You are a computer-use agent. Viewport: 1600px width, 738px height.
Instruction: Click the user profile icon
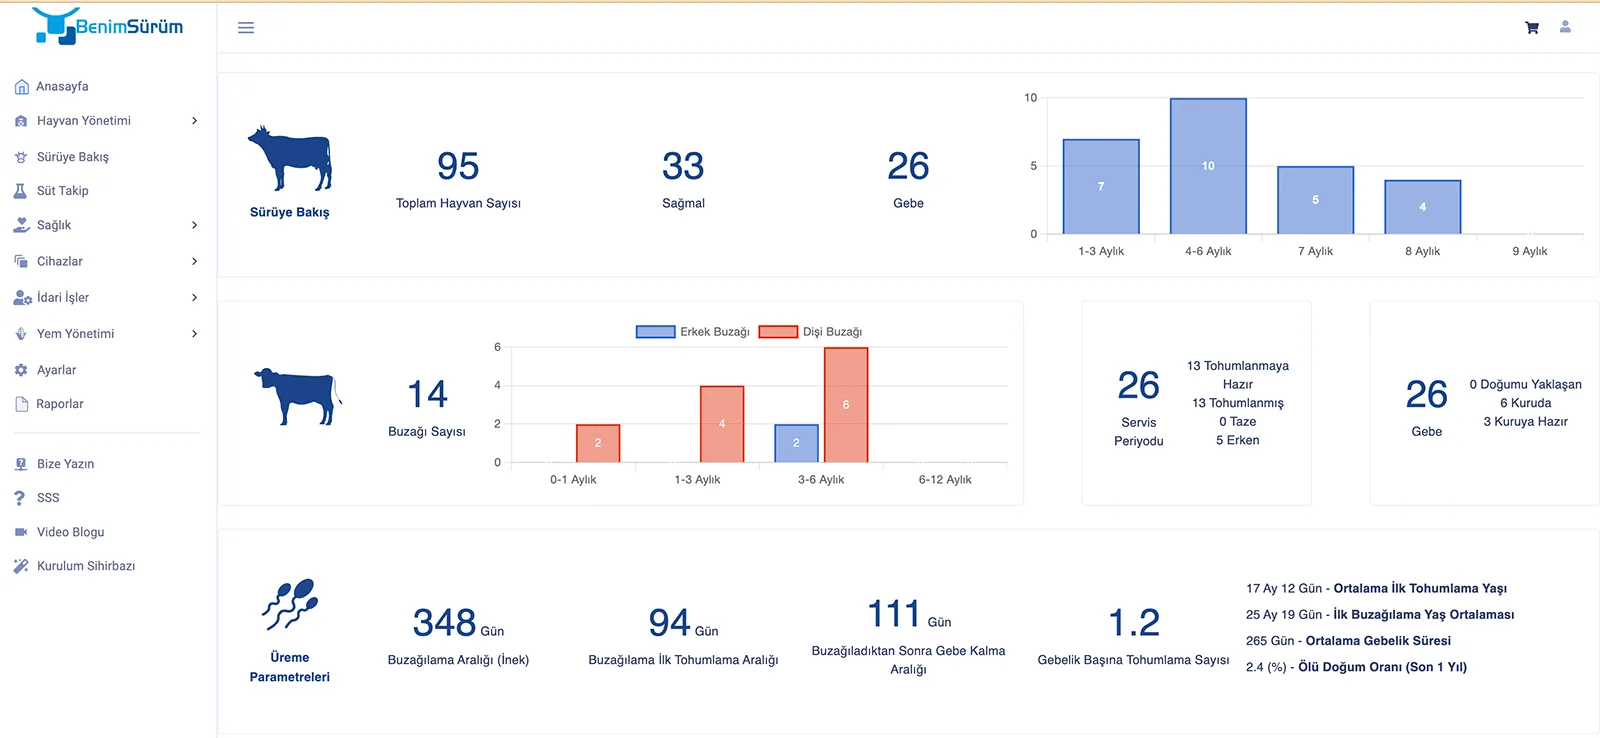tap(1565, 27)
